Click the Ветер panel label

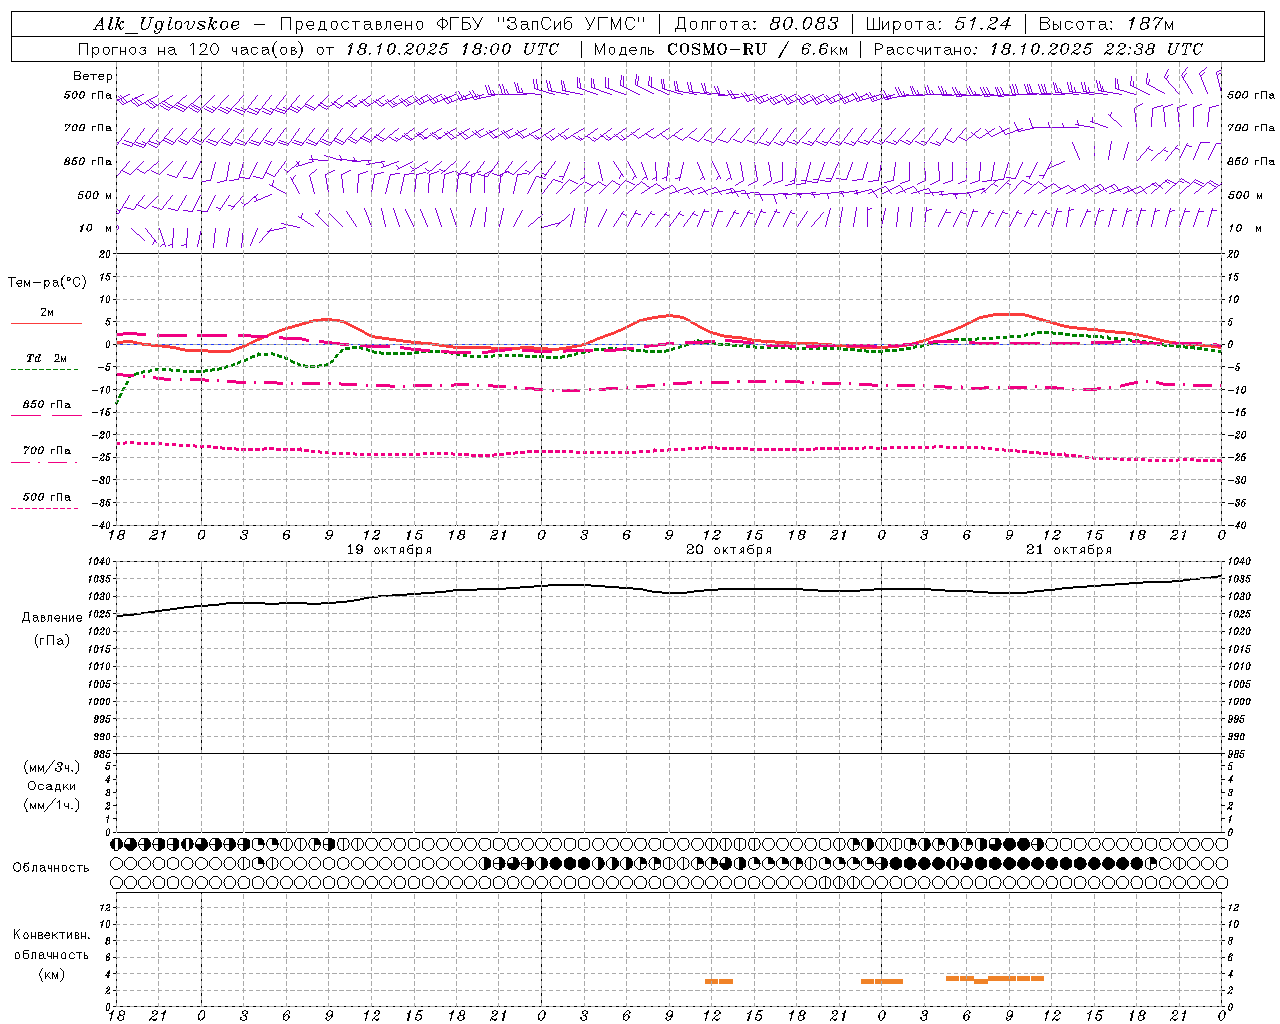[x=93, y=76]
